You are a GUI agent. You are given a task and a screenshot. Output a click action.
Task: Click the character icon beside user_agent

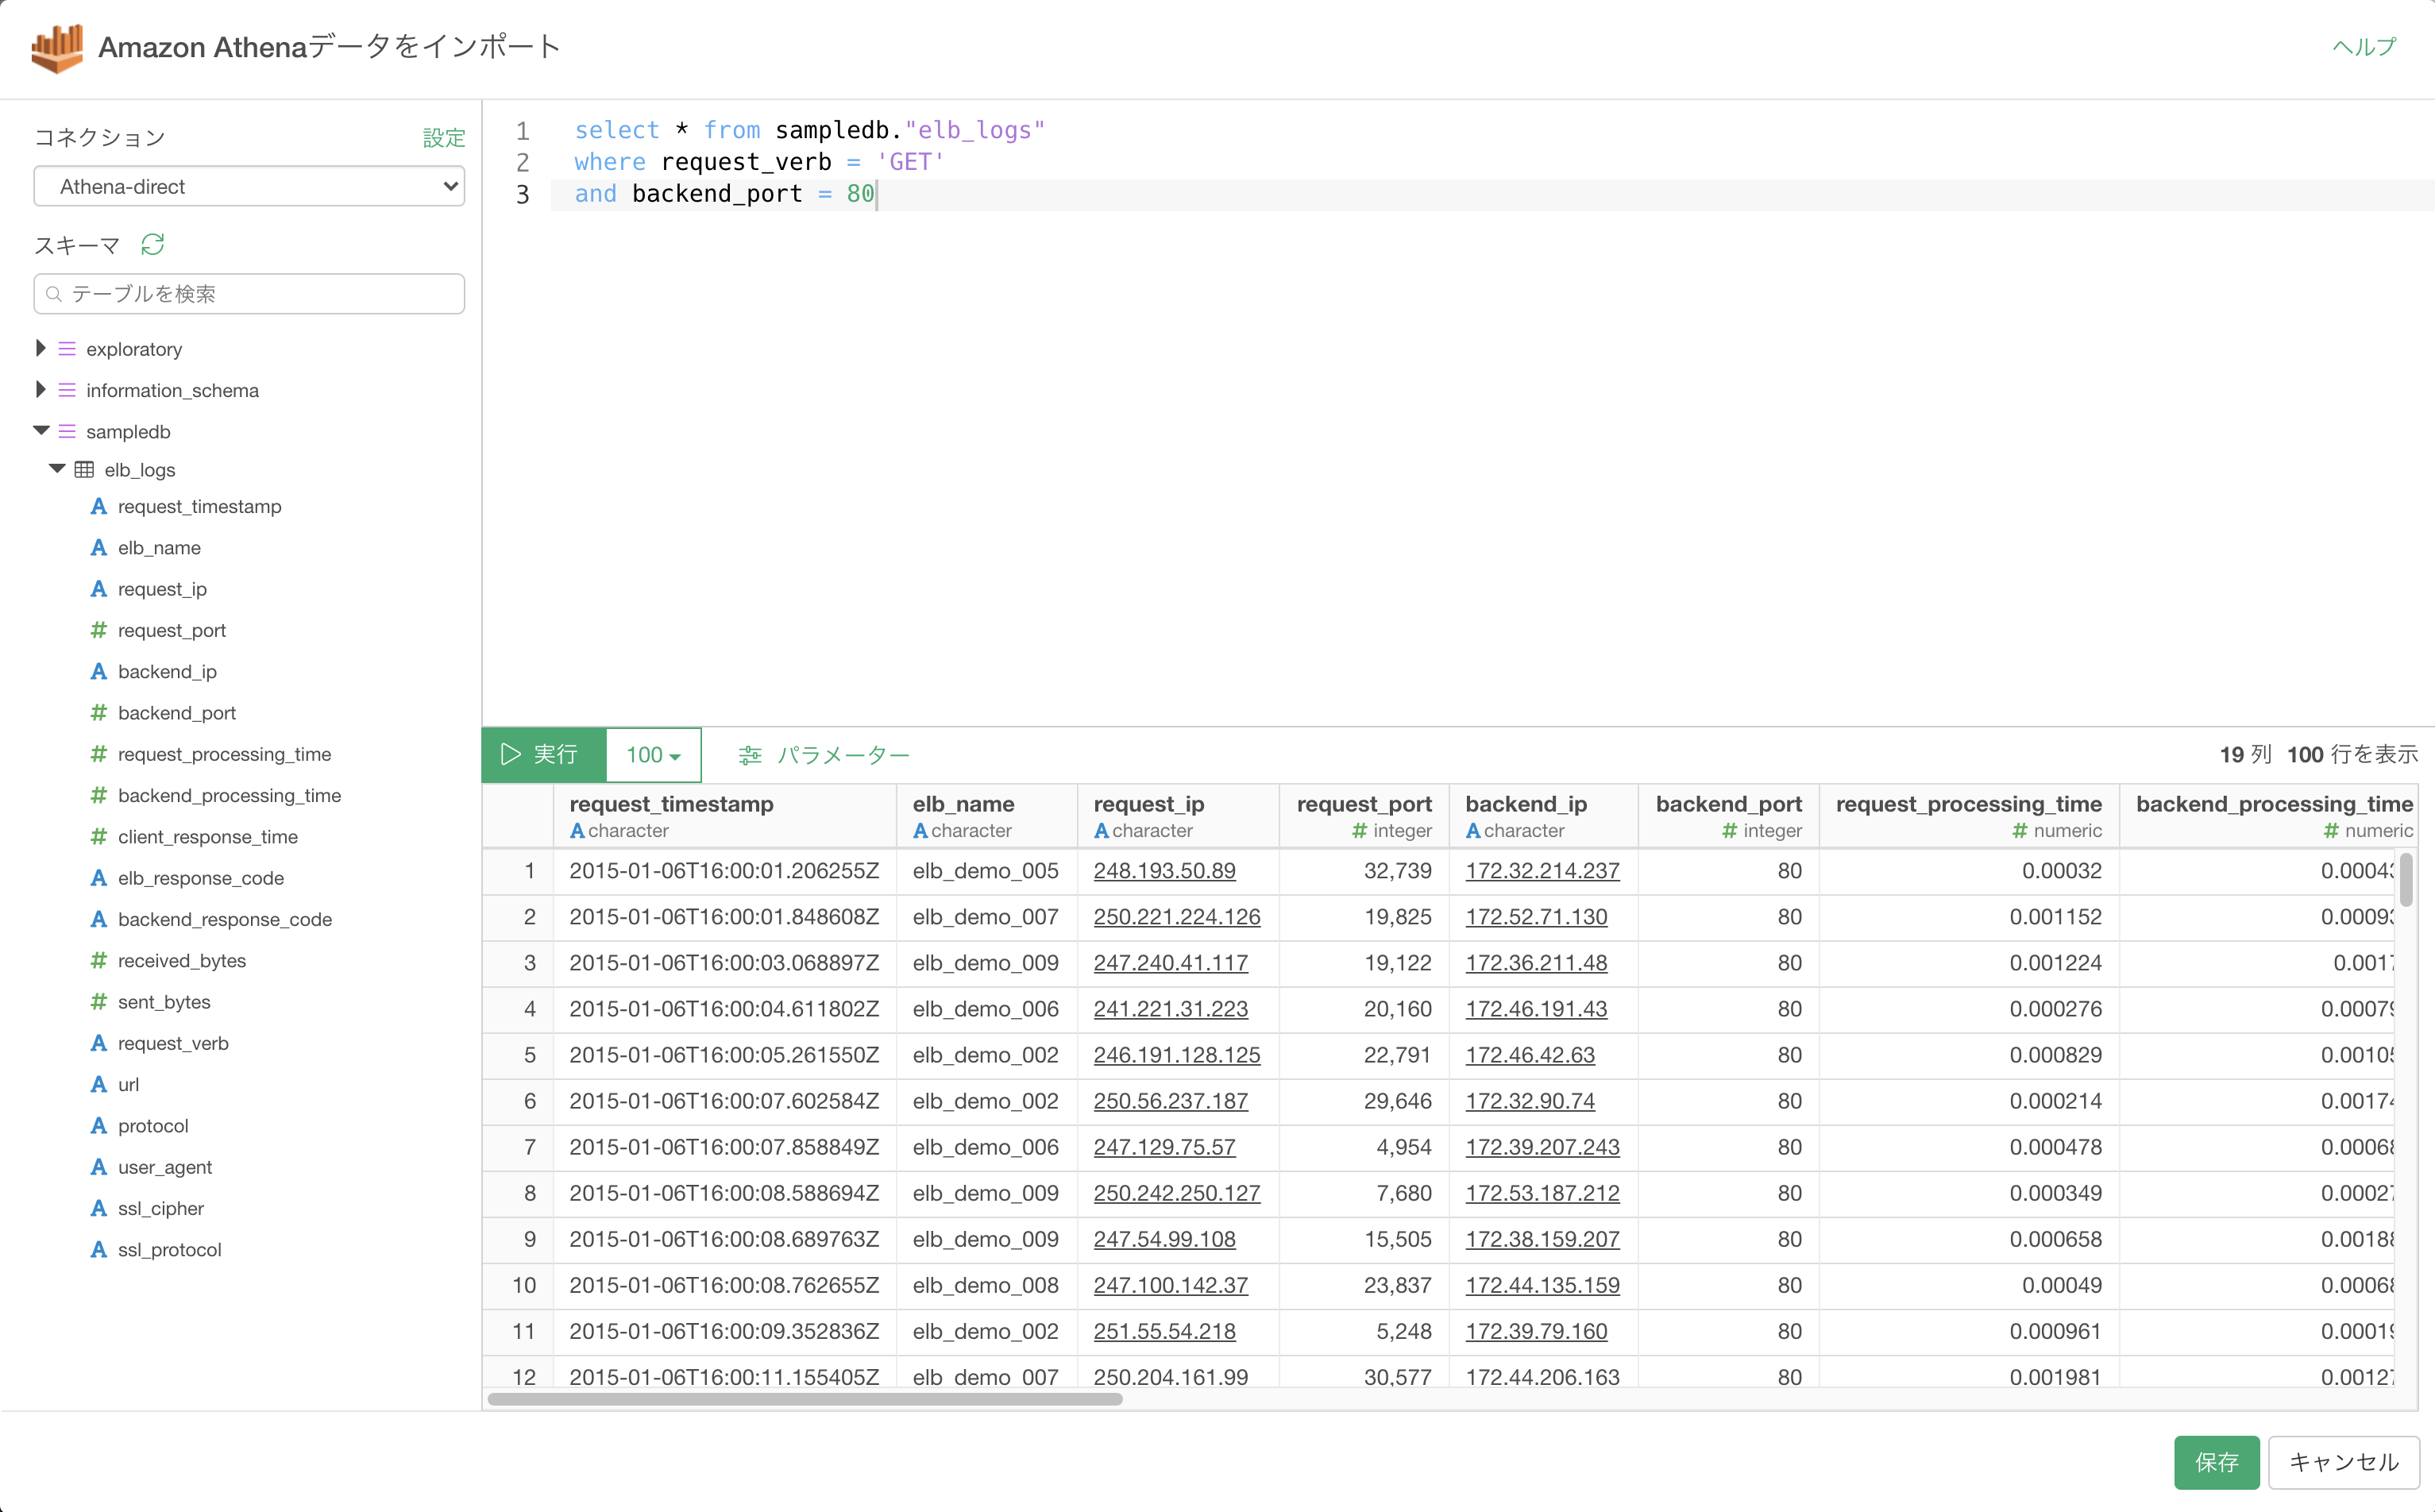pos(98,1167)
